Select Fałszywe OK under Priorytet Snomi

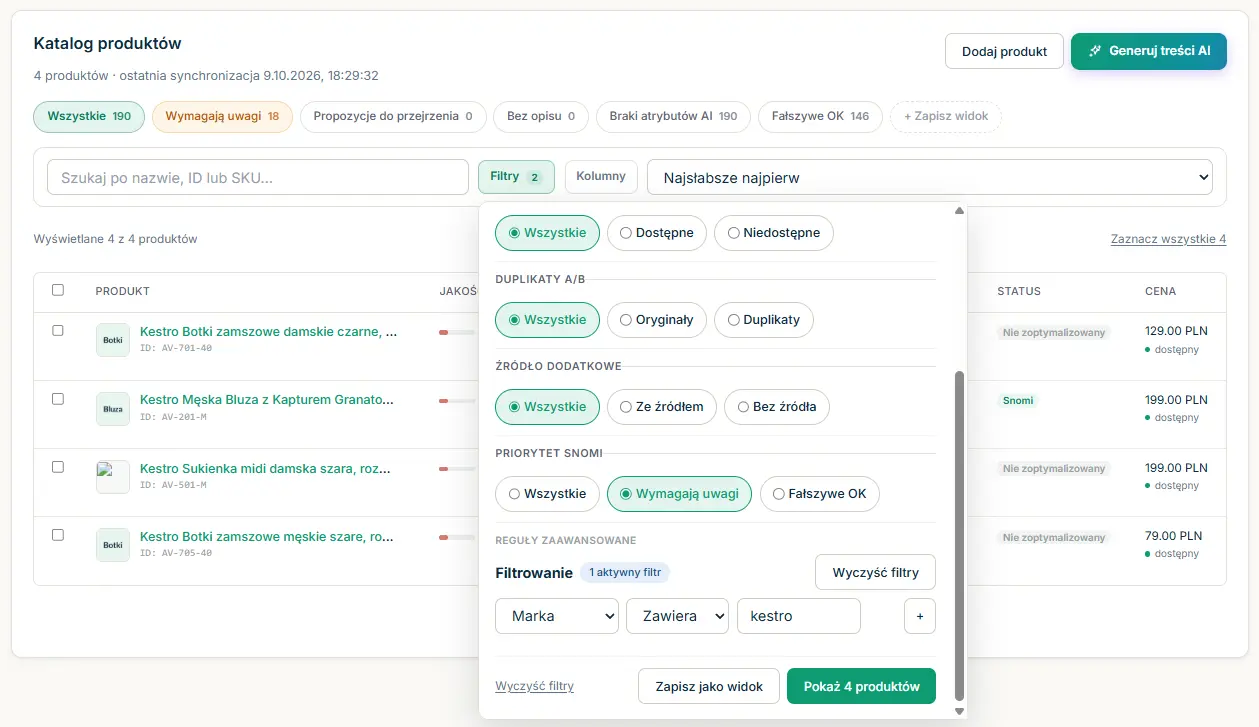click(820, 494)
